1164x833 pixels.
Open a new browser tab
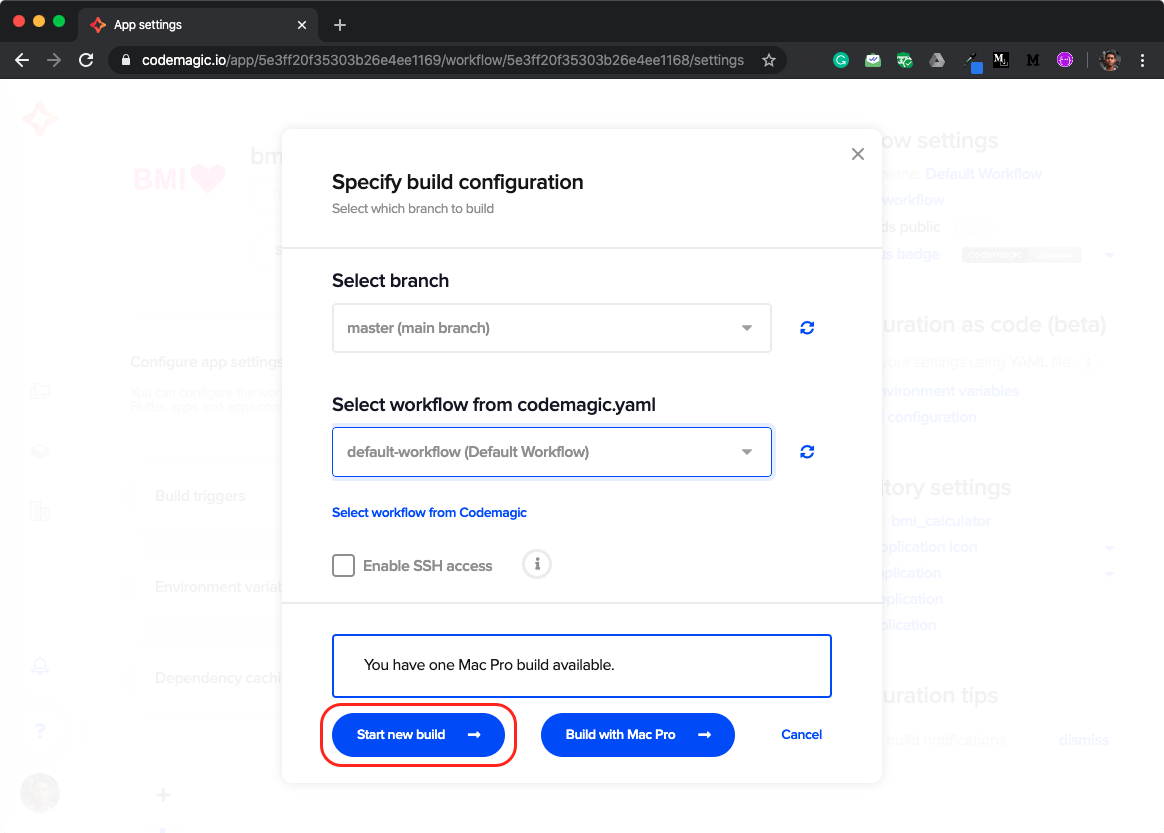(342, 24)
